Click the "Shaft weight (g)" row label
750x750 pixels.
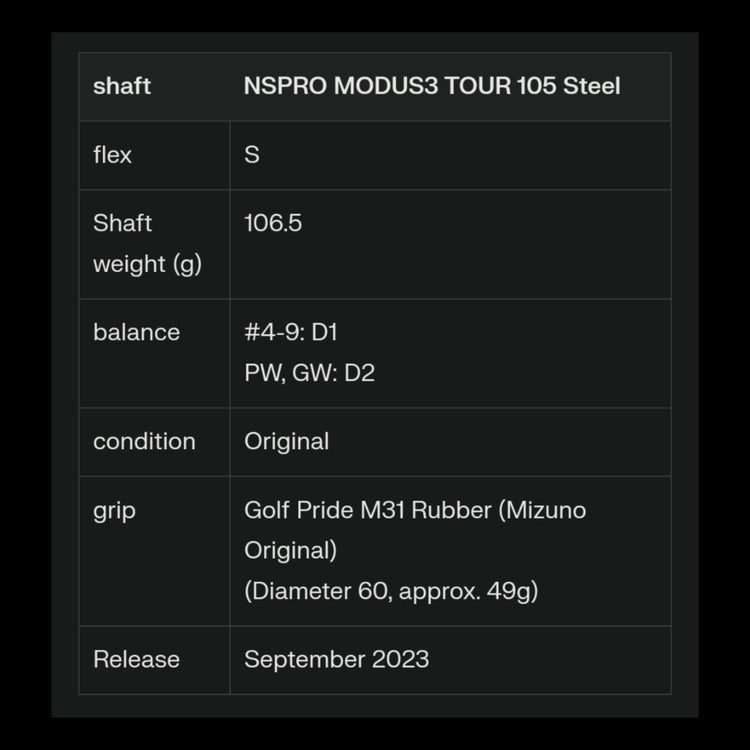(x=147, y=243)
